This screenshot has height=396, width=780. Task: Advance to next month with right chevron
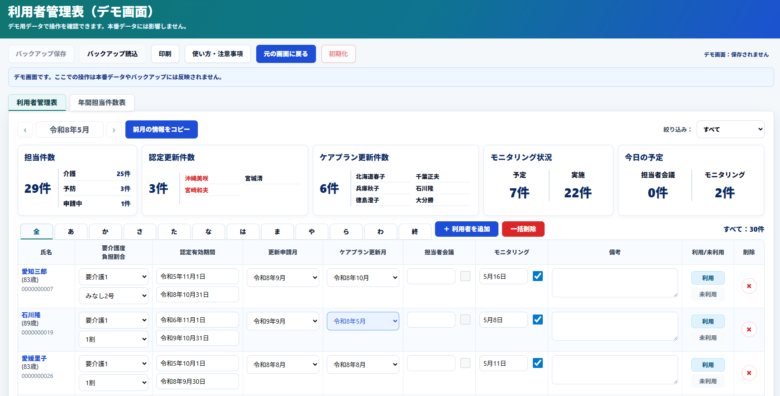click(x=114, y=130)
